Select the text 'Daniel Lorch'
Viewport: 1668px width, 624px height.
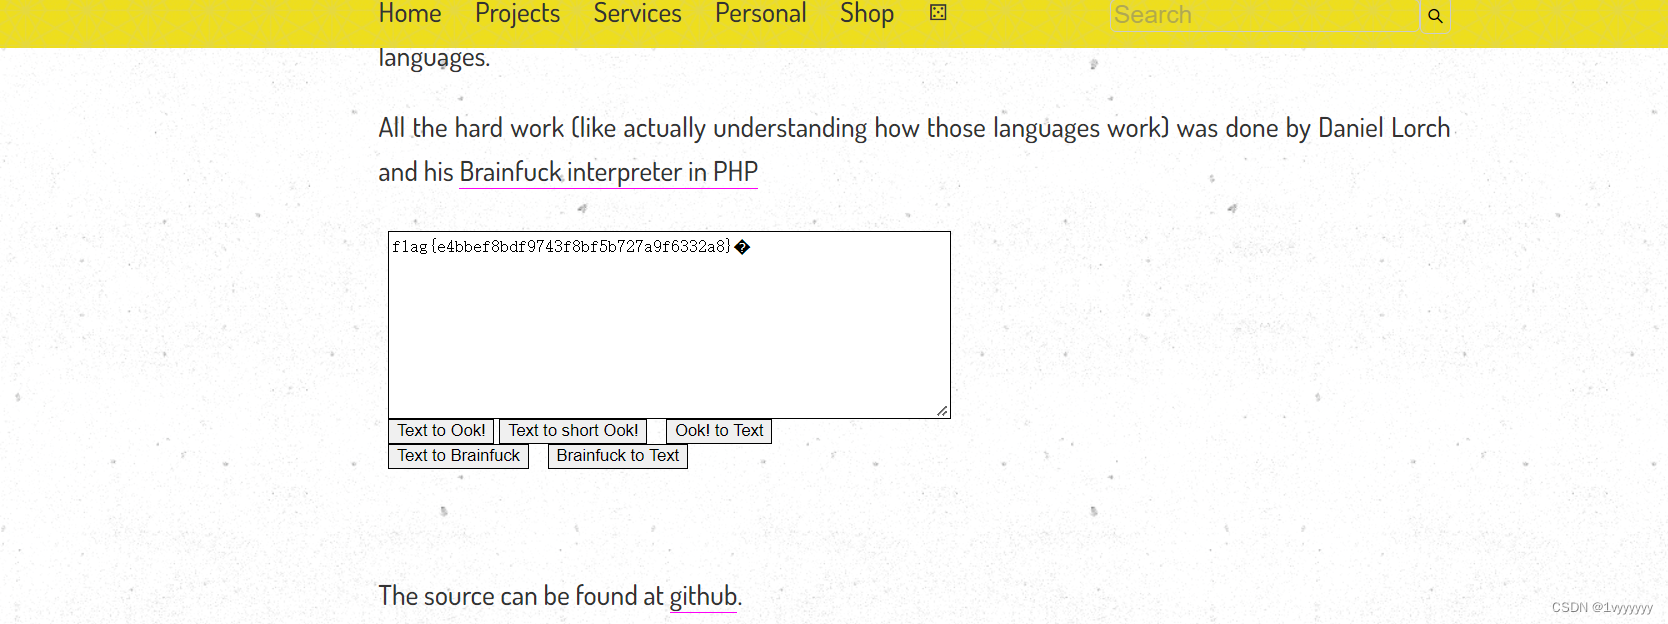(1384, 128)
